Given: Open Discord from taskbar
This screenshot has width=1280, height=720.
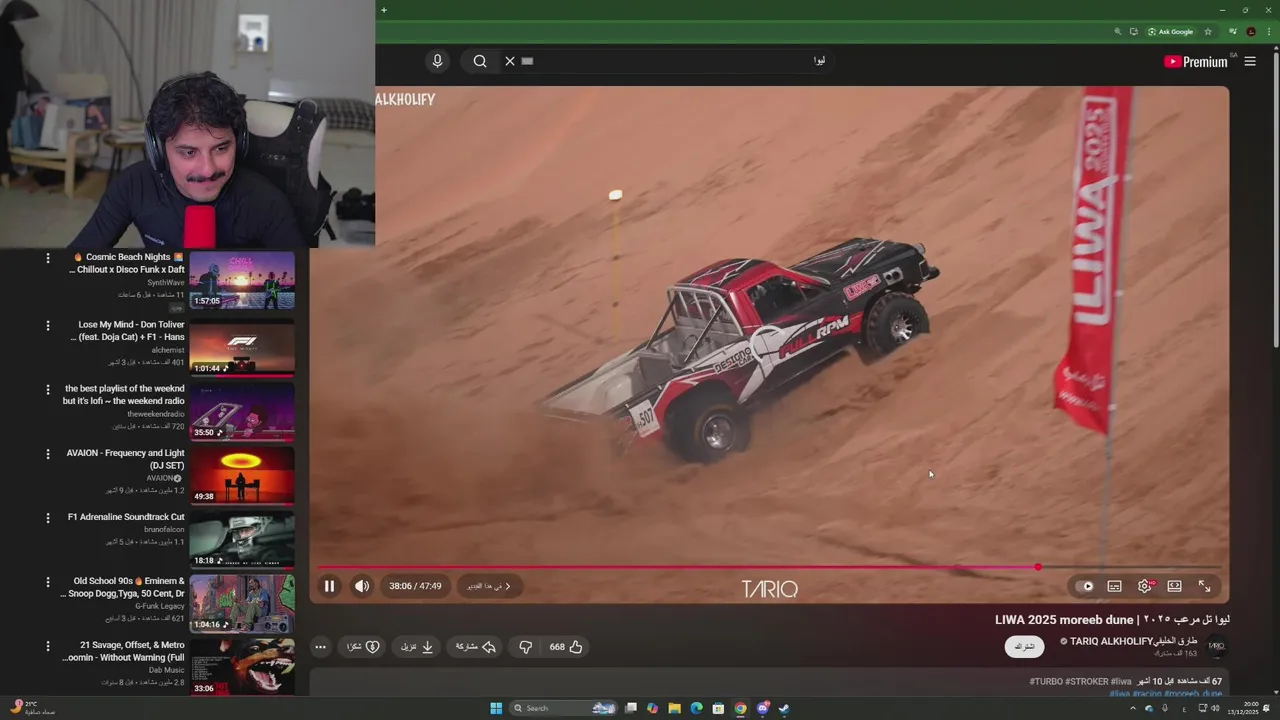Looking at the screenshot, I should click(762, 708).
